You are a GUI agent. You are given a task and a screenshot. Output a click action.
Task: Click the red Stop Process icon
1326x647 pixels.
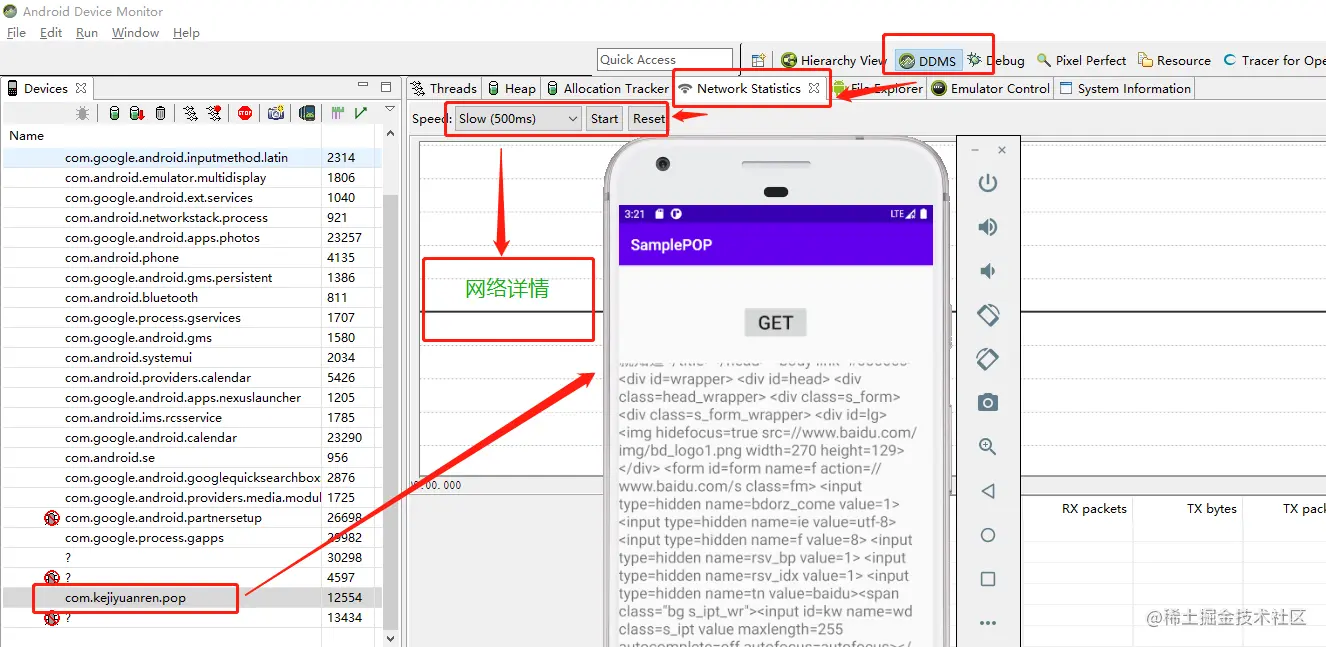tap(245, 114)
